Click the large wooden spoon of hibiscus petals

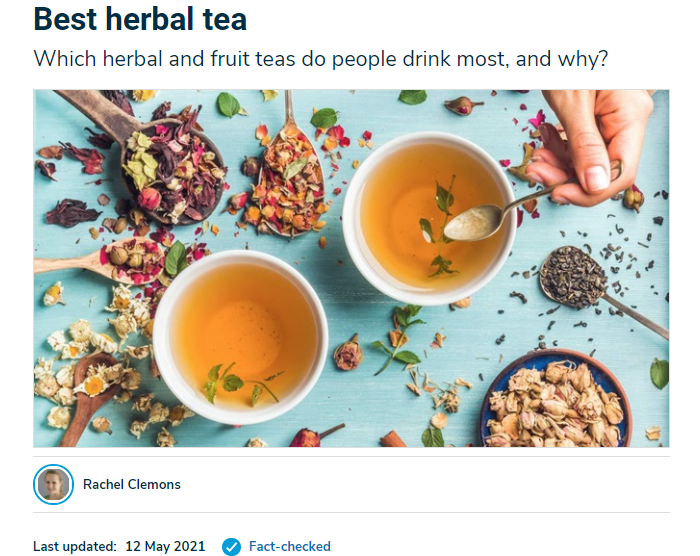coord(147,156)
